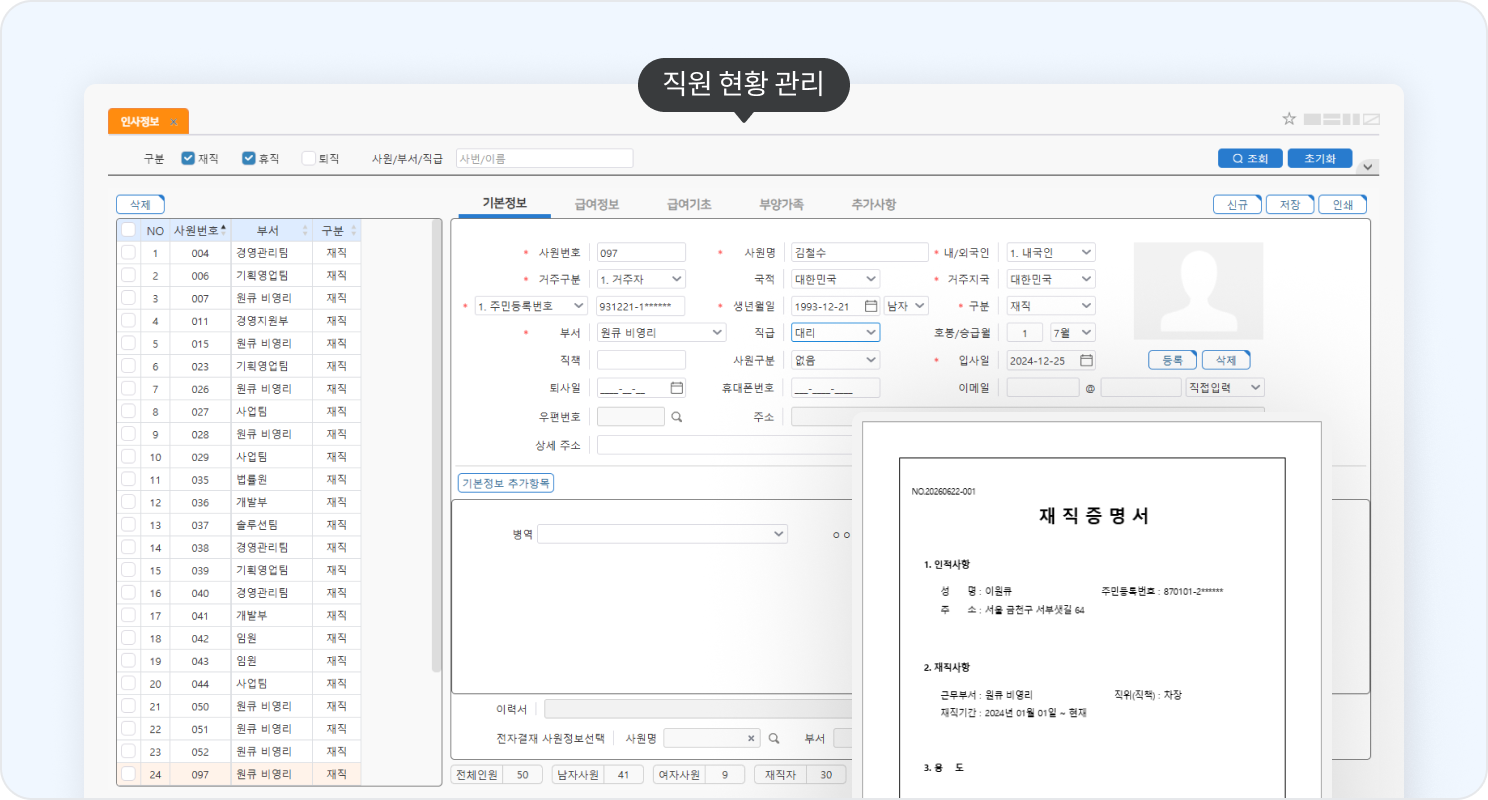Viewport: 1488px width, 800px height.
Task: Click the 저장 button
Action: pyautogui.click(x=1290, y=204)
